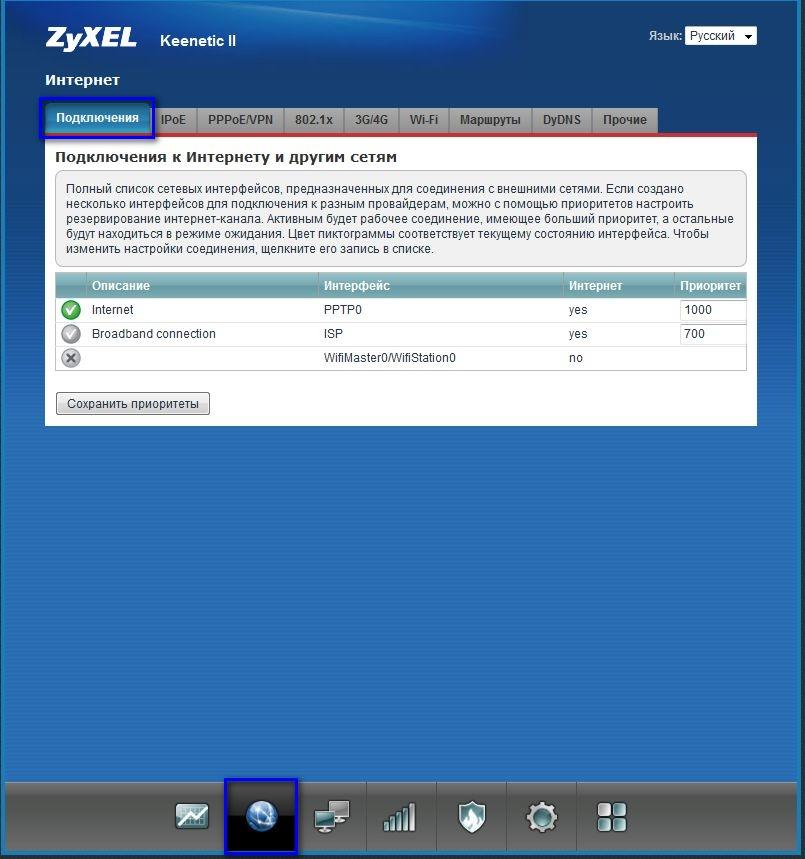Viewport: 805px width, 859px height.
Task: Switch to the DyDNS tab
Action: click(x=562, y=119)
